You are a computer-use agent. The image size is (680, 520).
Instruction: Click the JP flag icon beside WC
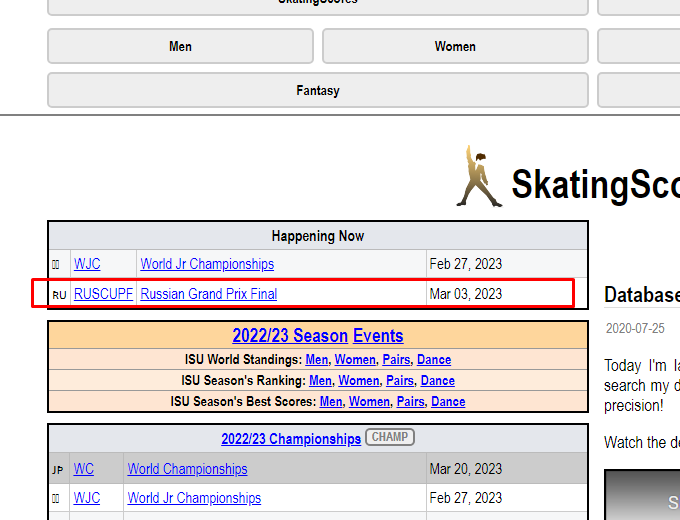click(x=58, y=469)
